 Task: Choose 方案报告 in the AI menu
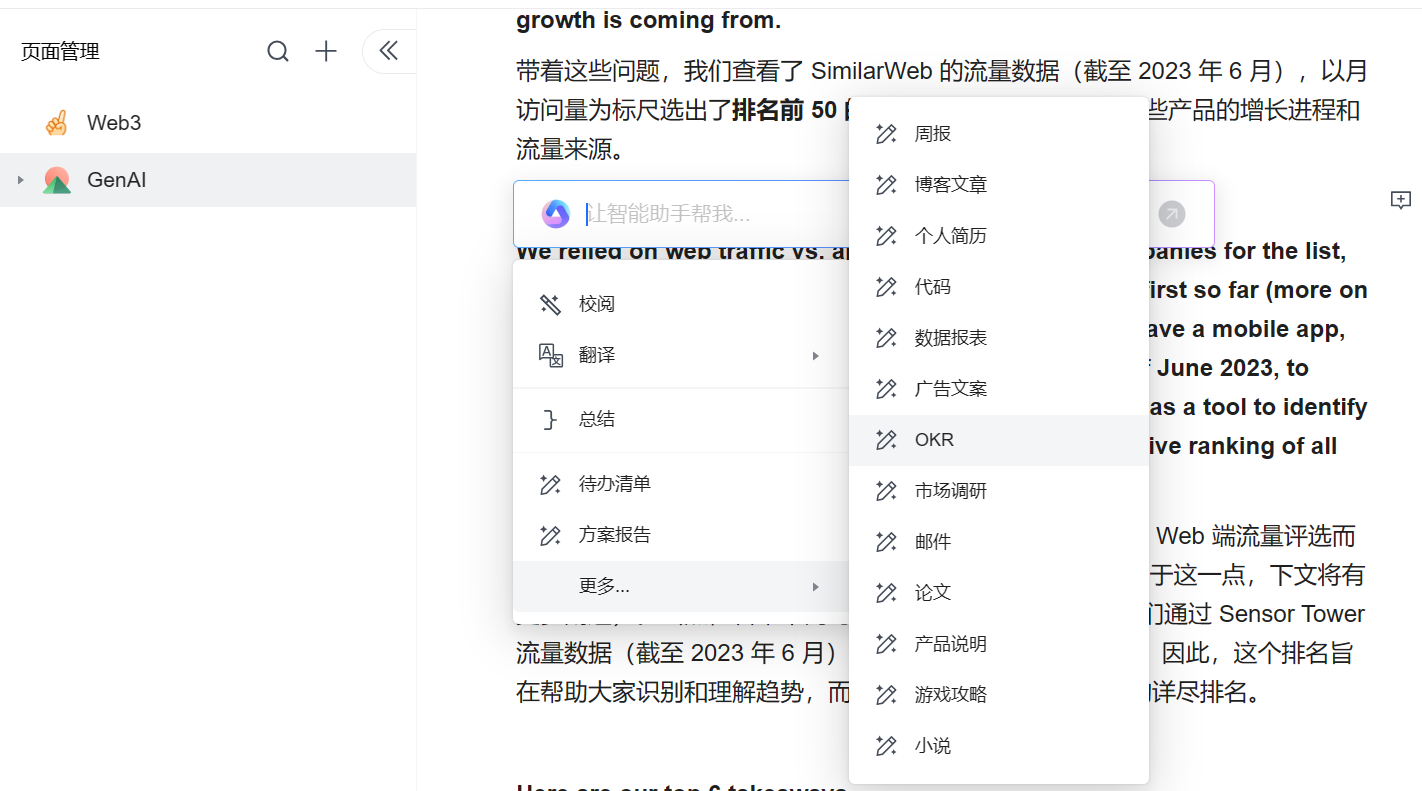click(614, 536)
